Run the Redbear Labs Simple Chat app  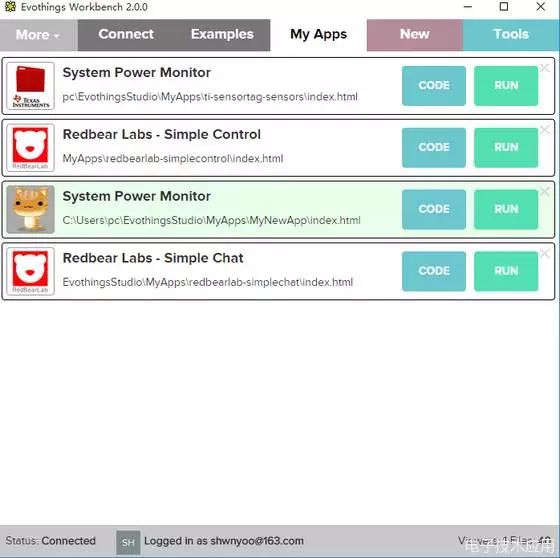click(506, 271)
